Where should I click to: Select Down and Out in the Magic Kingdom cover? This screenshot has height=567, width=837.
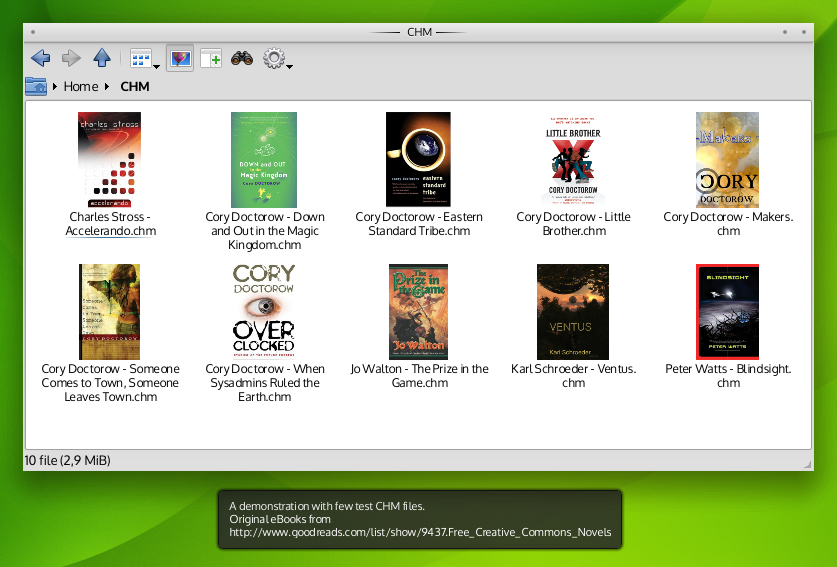tap(264, 160)
